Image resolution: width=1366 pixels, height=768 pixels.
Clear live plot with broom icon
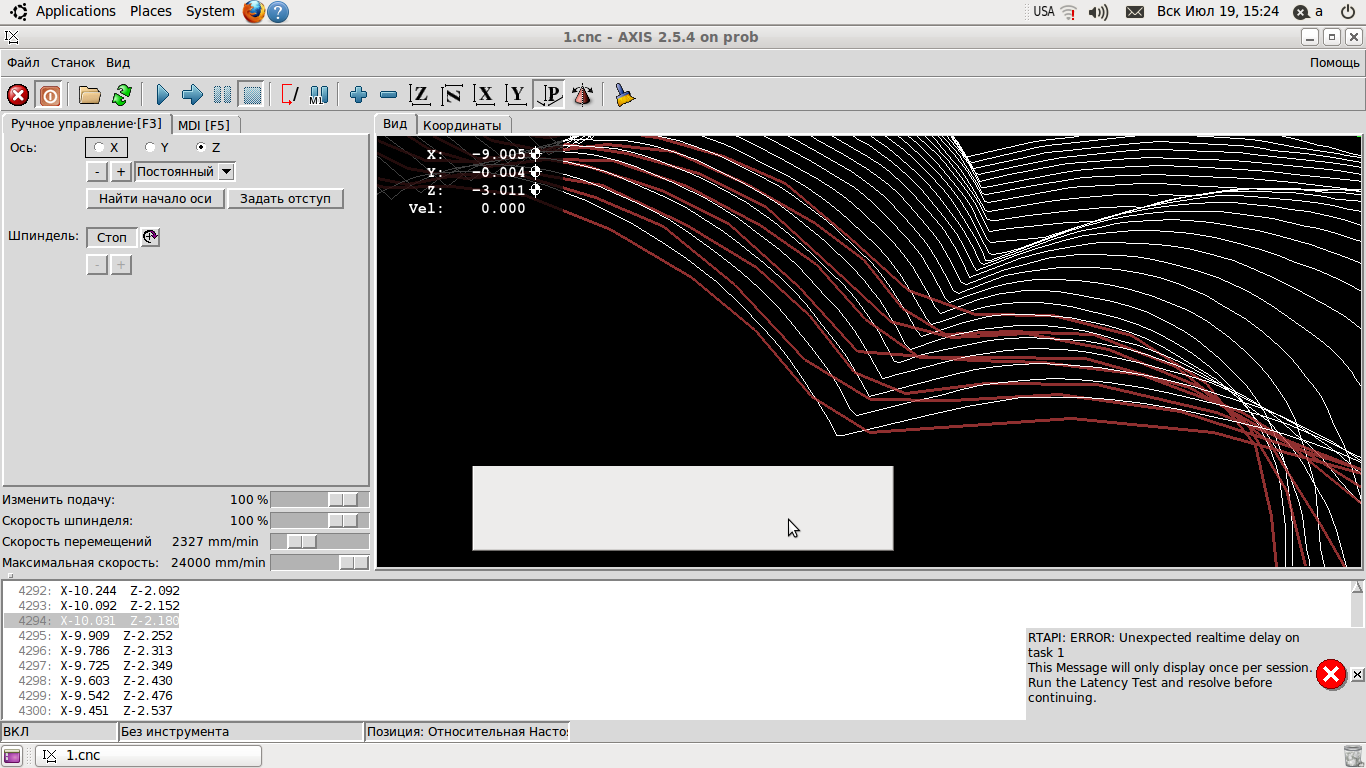click(x=625, y=95)
